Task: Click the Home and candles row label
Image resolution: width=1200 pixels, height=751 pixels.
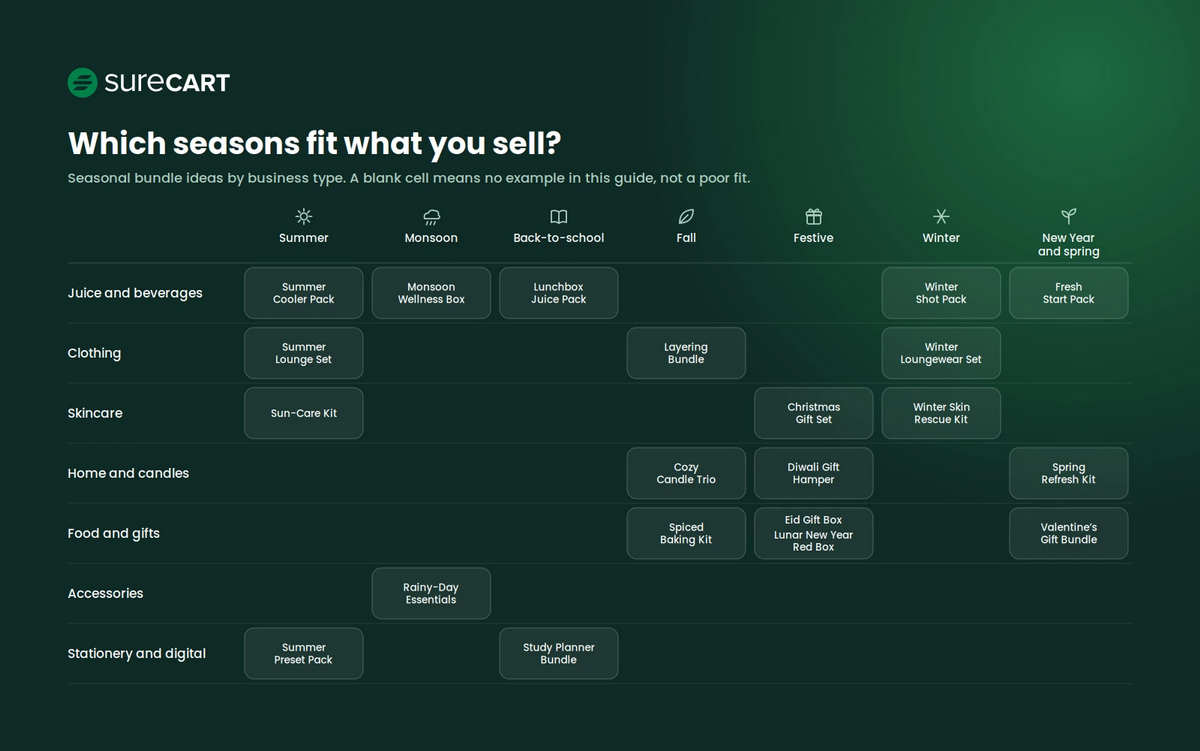Action: pyautogui.click(x=128, y=473)
